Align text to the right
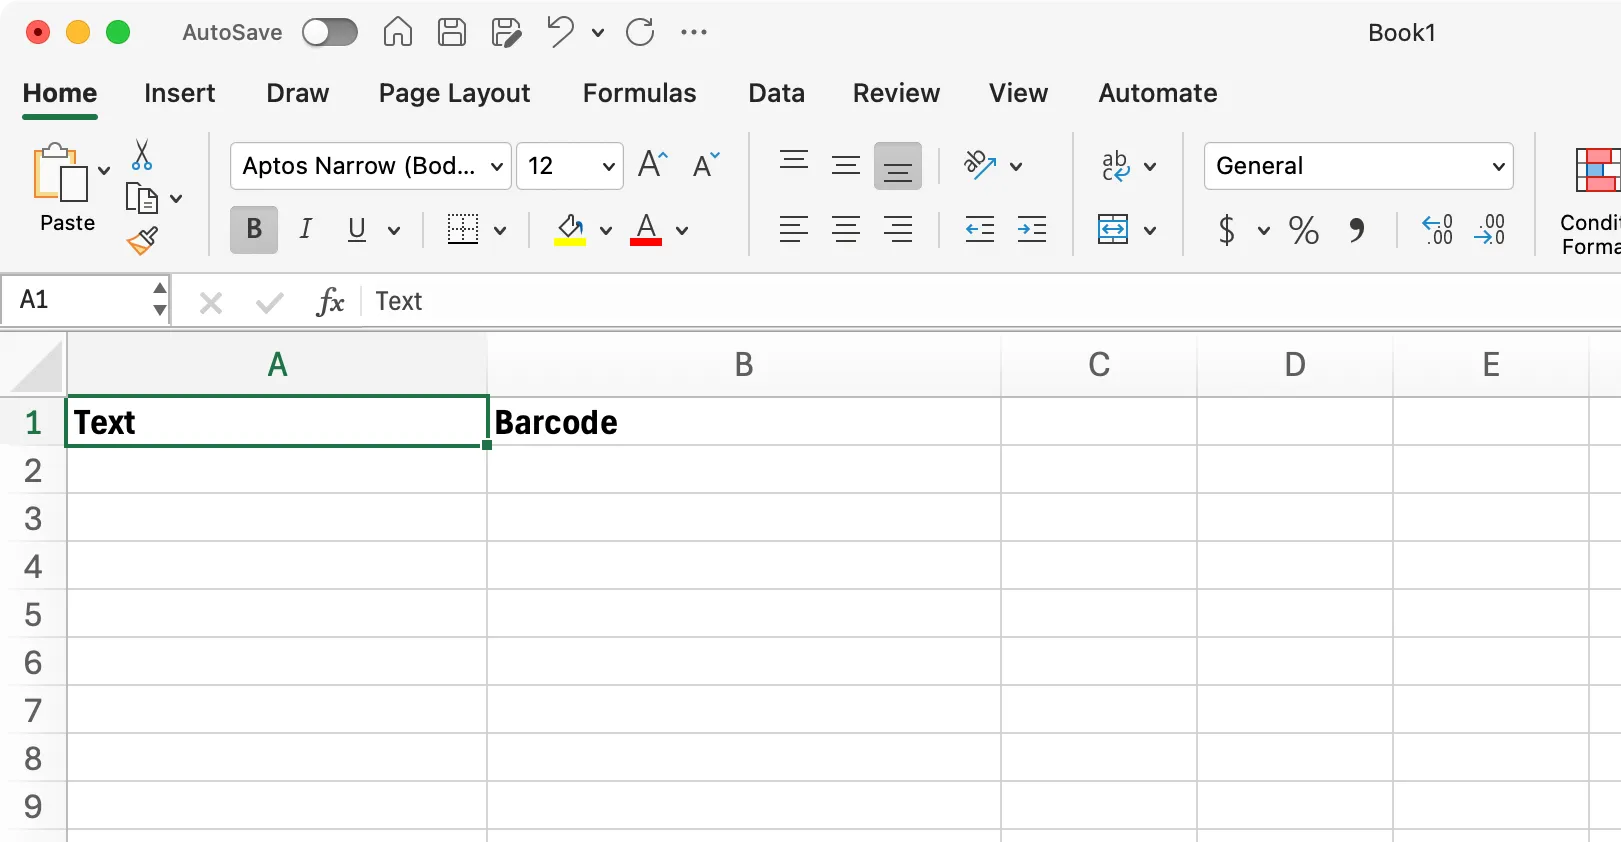The height and width of the screenshot is (842, 1621). pos(898,230)
